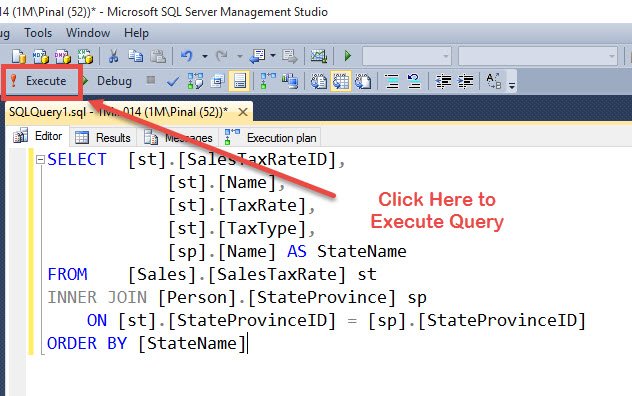Open the Undo history dropdown arrow
Viewport: 632px width, 396px height.
(204, 56)
